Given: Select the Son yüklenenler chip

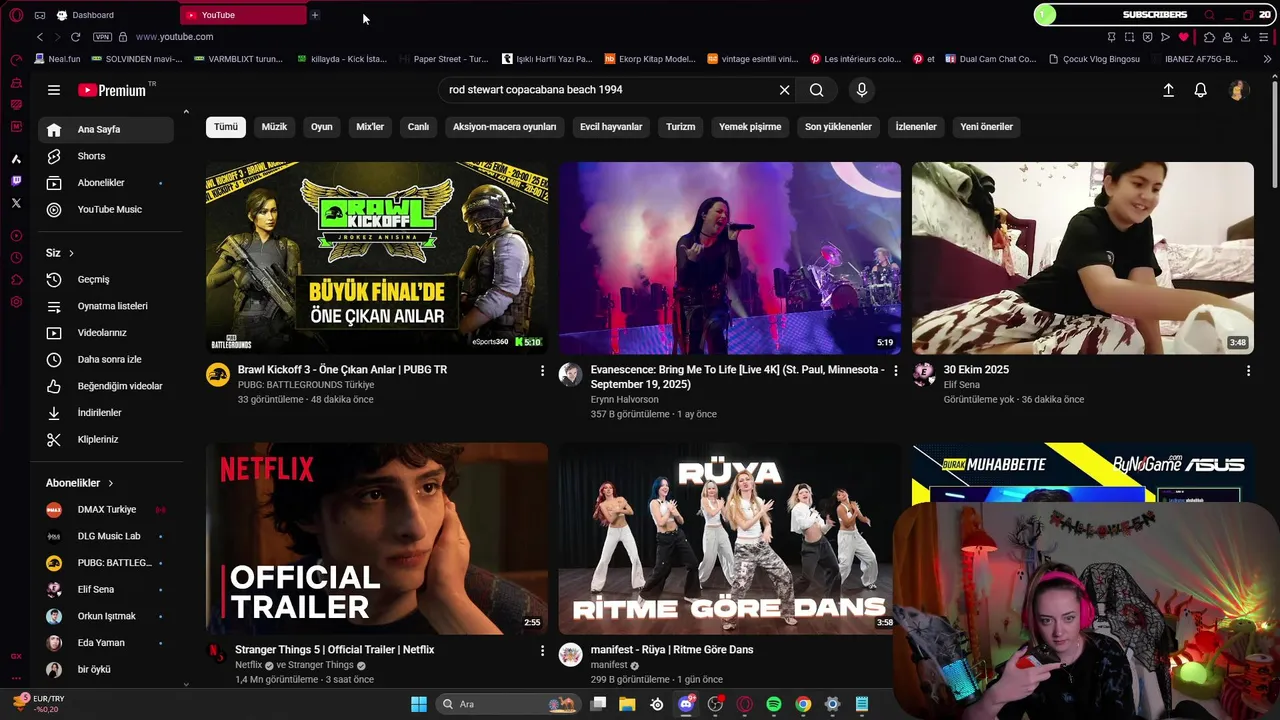Looking at the screenshot, I should (x=838, y=127).
